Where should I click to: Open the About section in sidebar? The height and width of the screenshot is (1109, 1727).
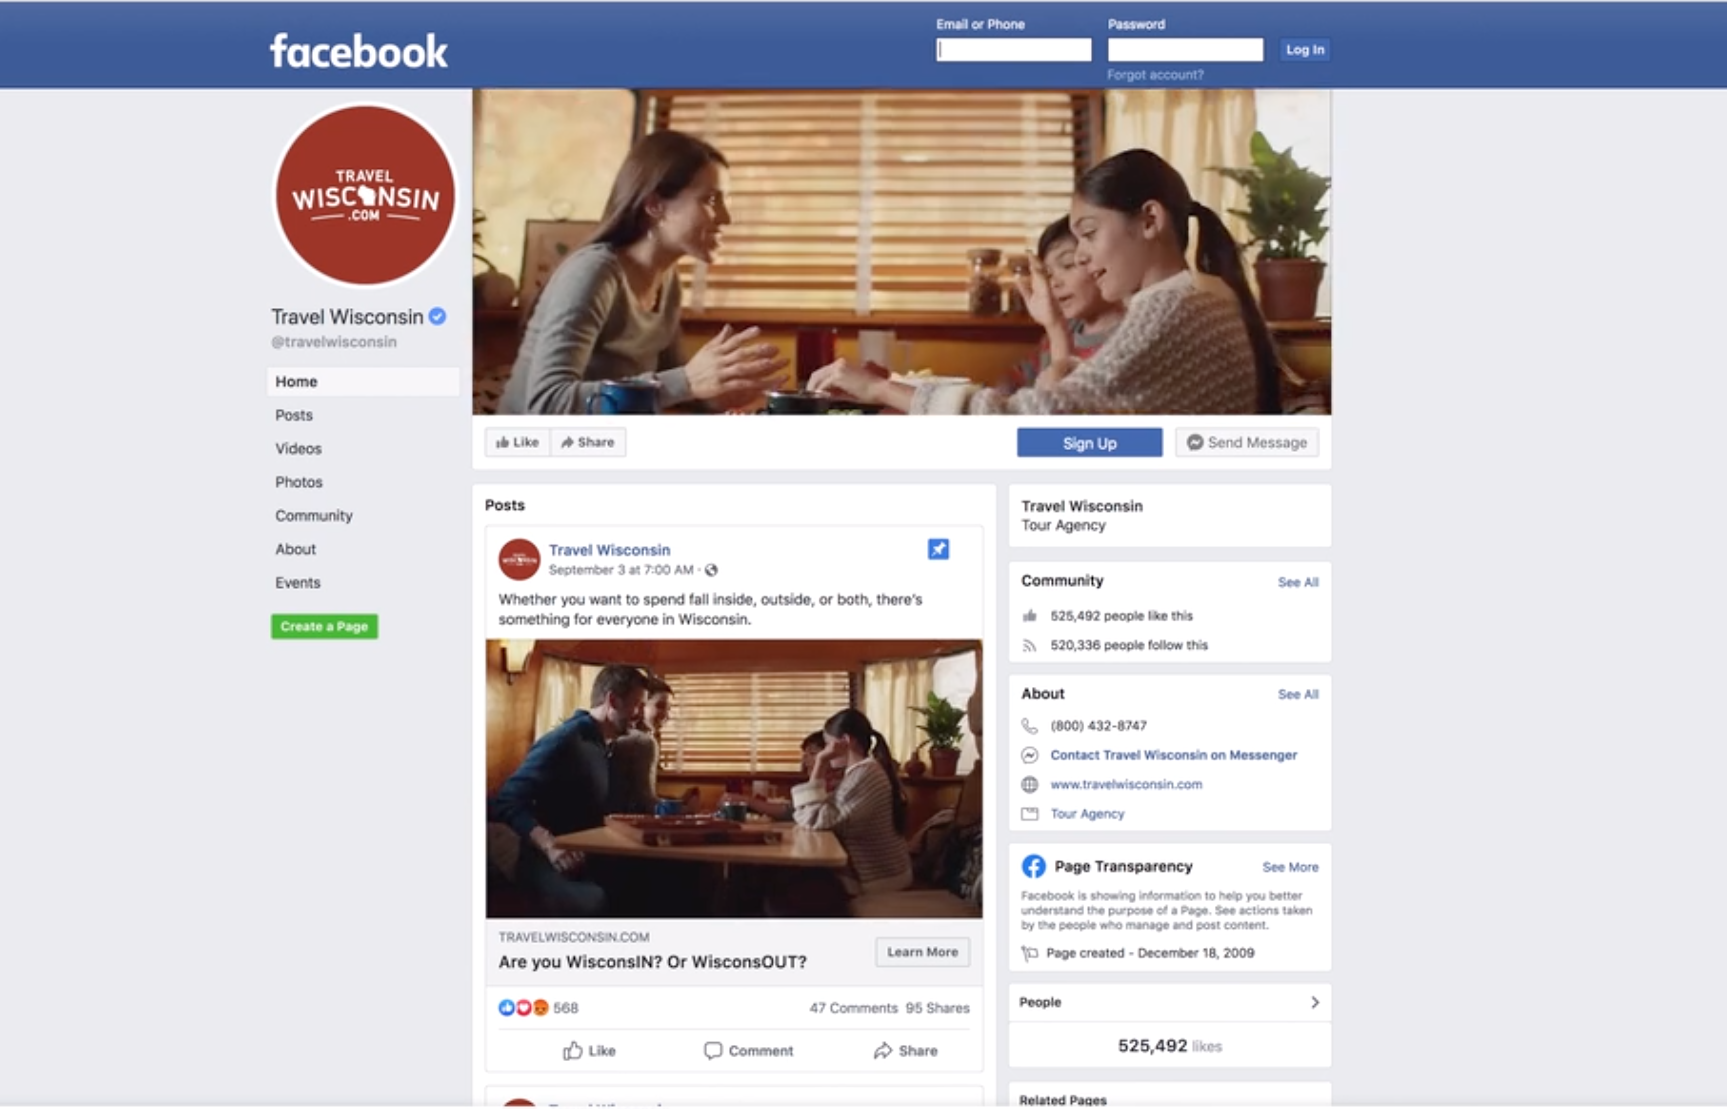[296, 549]
